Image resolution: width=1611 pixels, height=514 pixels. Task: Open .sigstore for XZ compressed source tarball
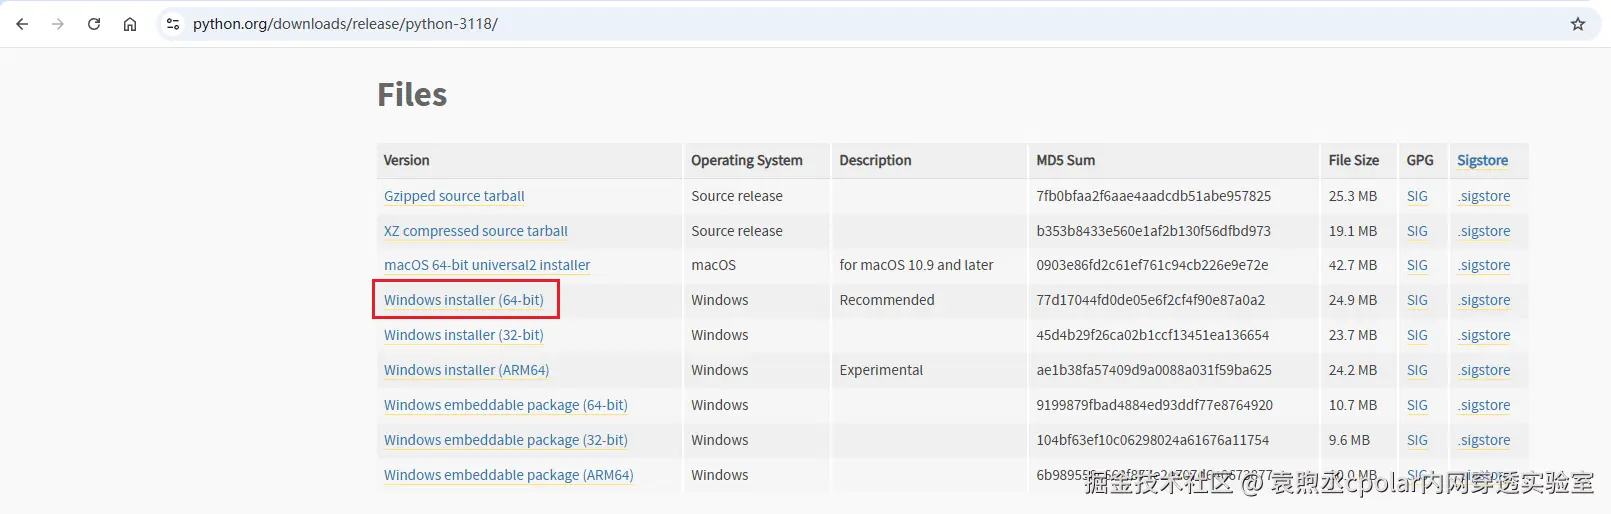[x=1484, y=231]
